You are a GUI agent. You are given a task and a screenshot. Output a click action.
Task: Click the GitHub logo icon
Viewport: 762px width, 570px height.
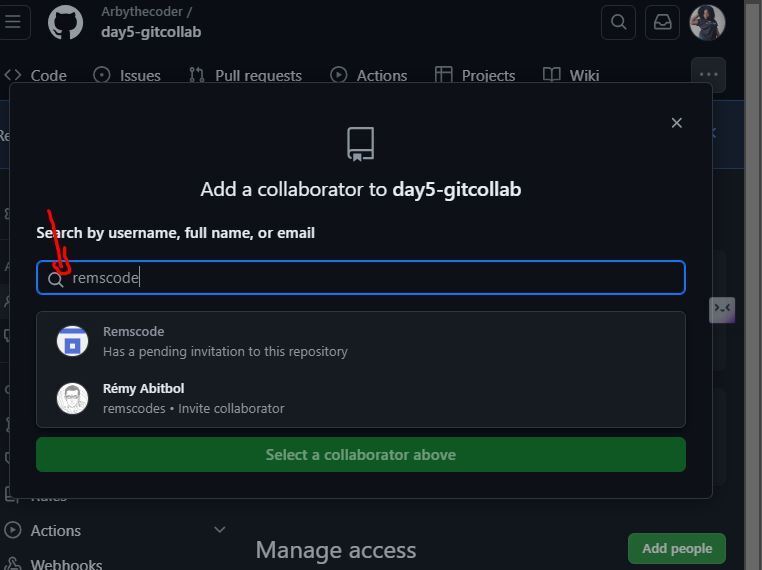66,22
